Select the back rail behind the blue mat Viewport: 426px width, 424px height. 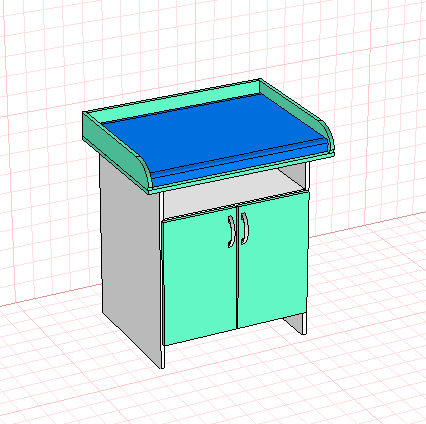tap(173, 100)
